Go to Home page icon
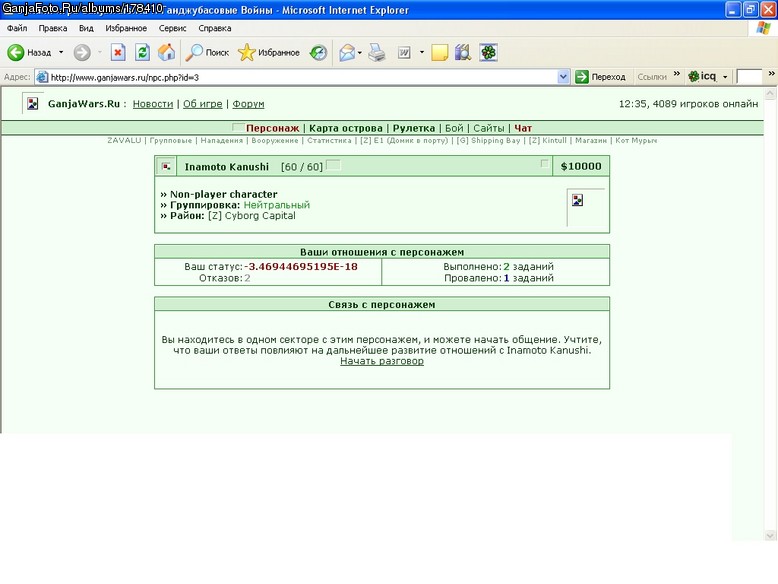778x584 pixels. [x=167, y=52]
